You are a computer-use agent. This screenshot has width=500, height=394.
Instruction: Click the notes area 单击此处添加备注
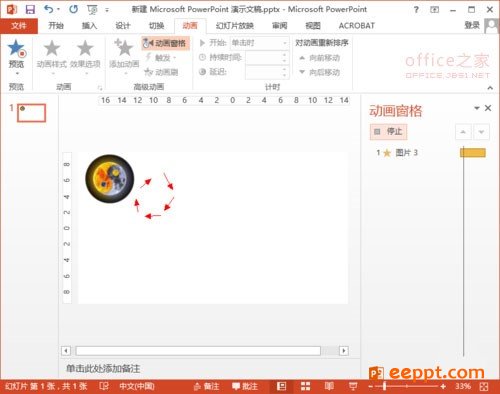coord(103,368)
